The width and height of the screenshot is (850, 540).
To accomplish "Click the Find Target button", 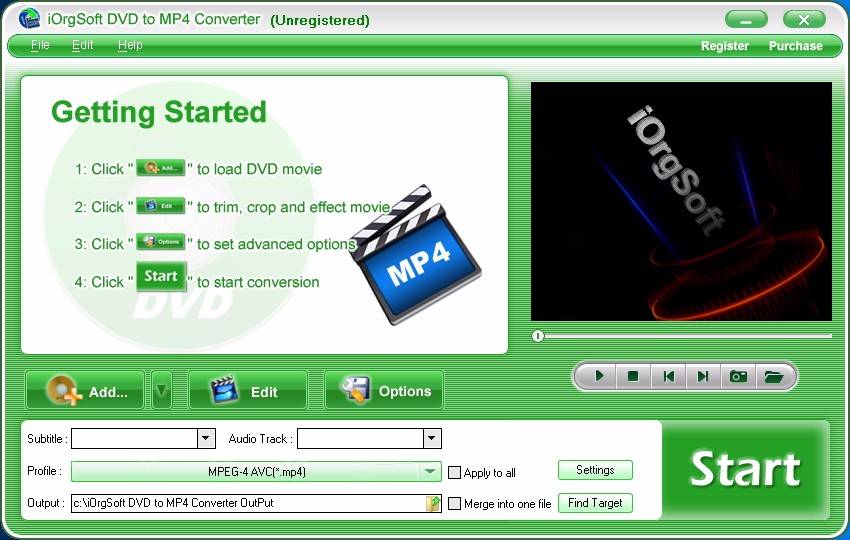I will pos(595,503).
